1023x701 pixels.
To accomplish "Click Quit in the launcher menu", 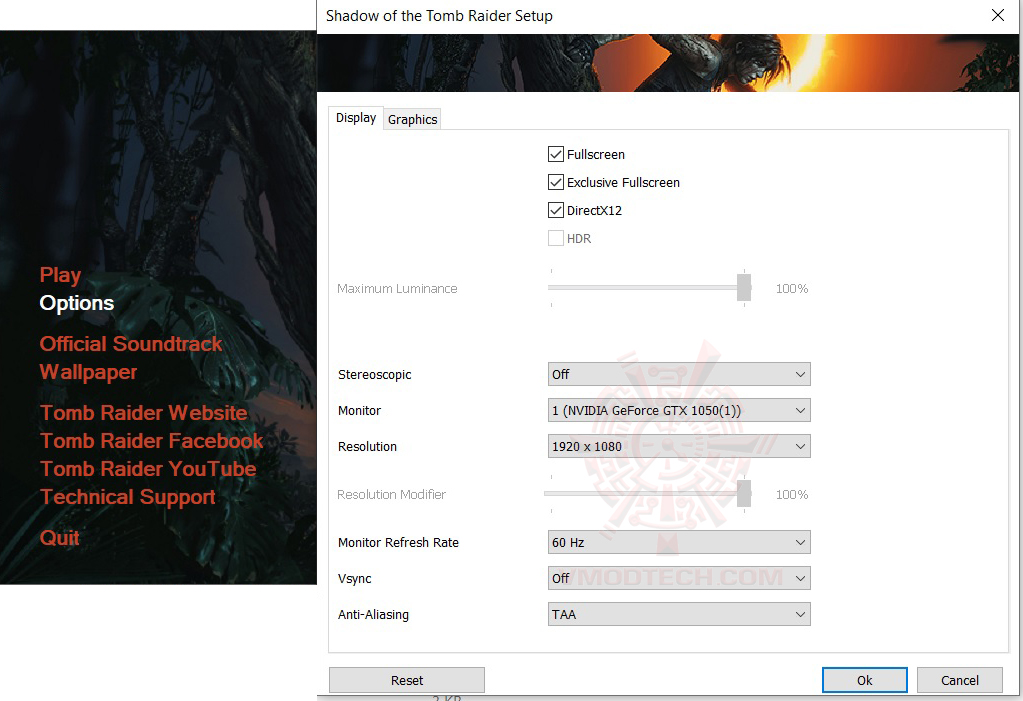I will pyautogui.click(x=60, y=538).
